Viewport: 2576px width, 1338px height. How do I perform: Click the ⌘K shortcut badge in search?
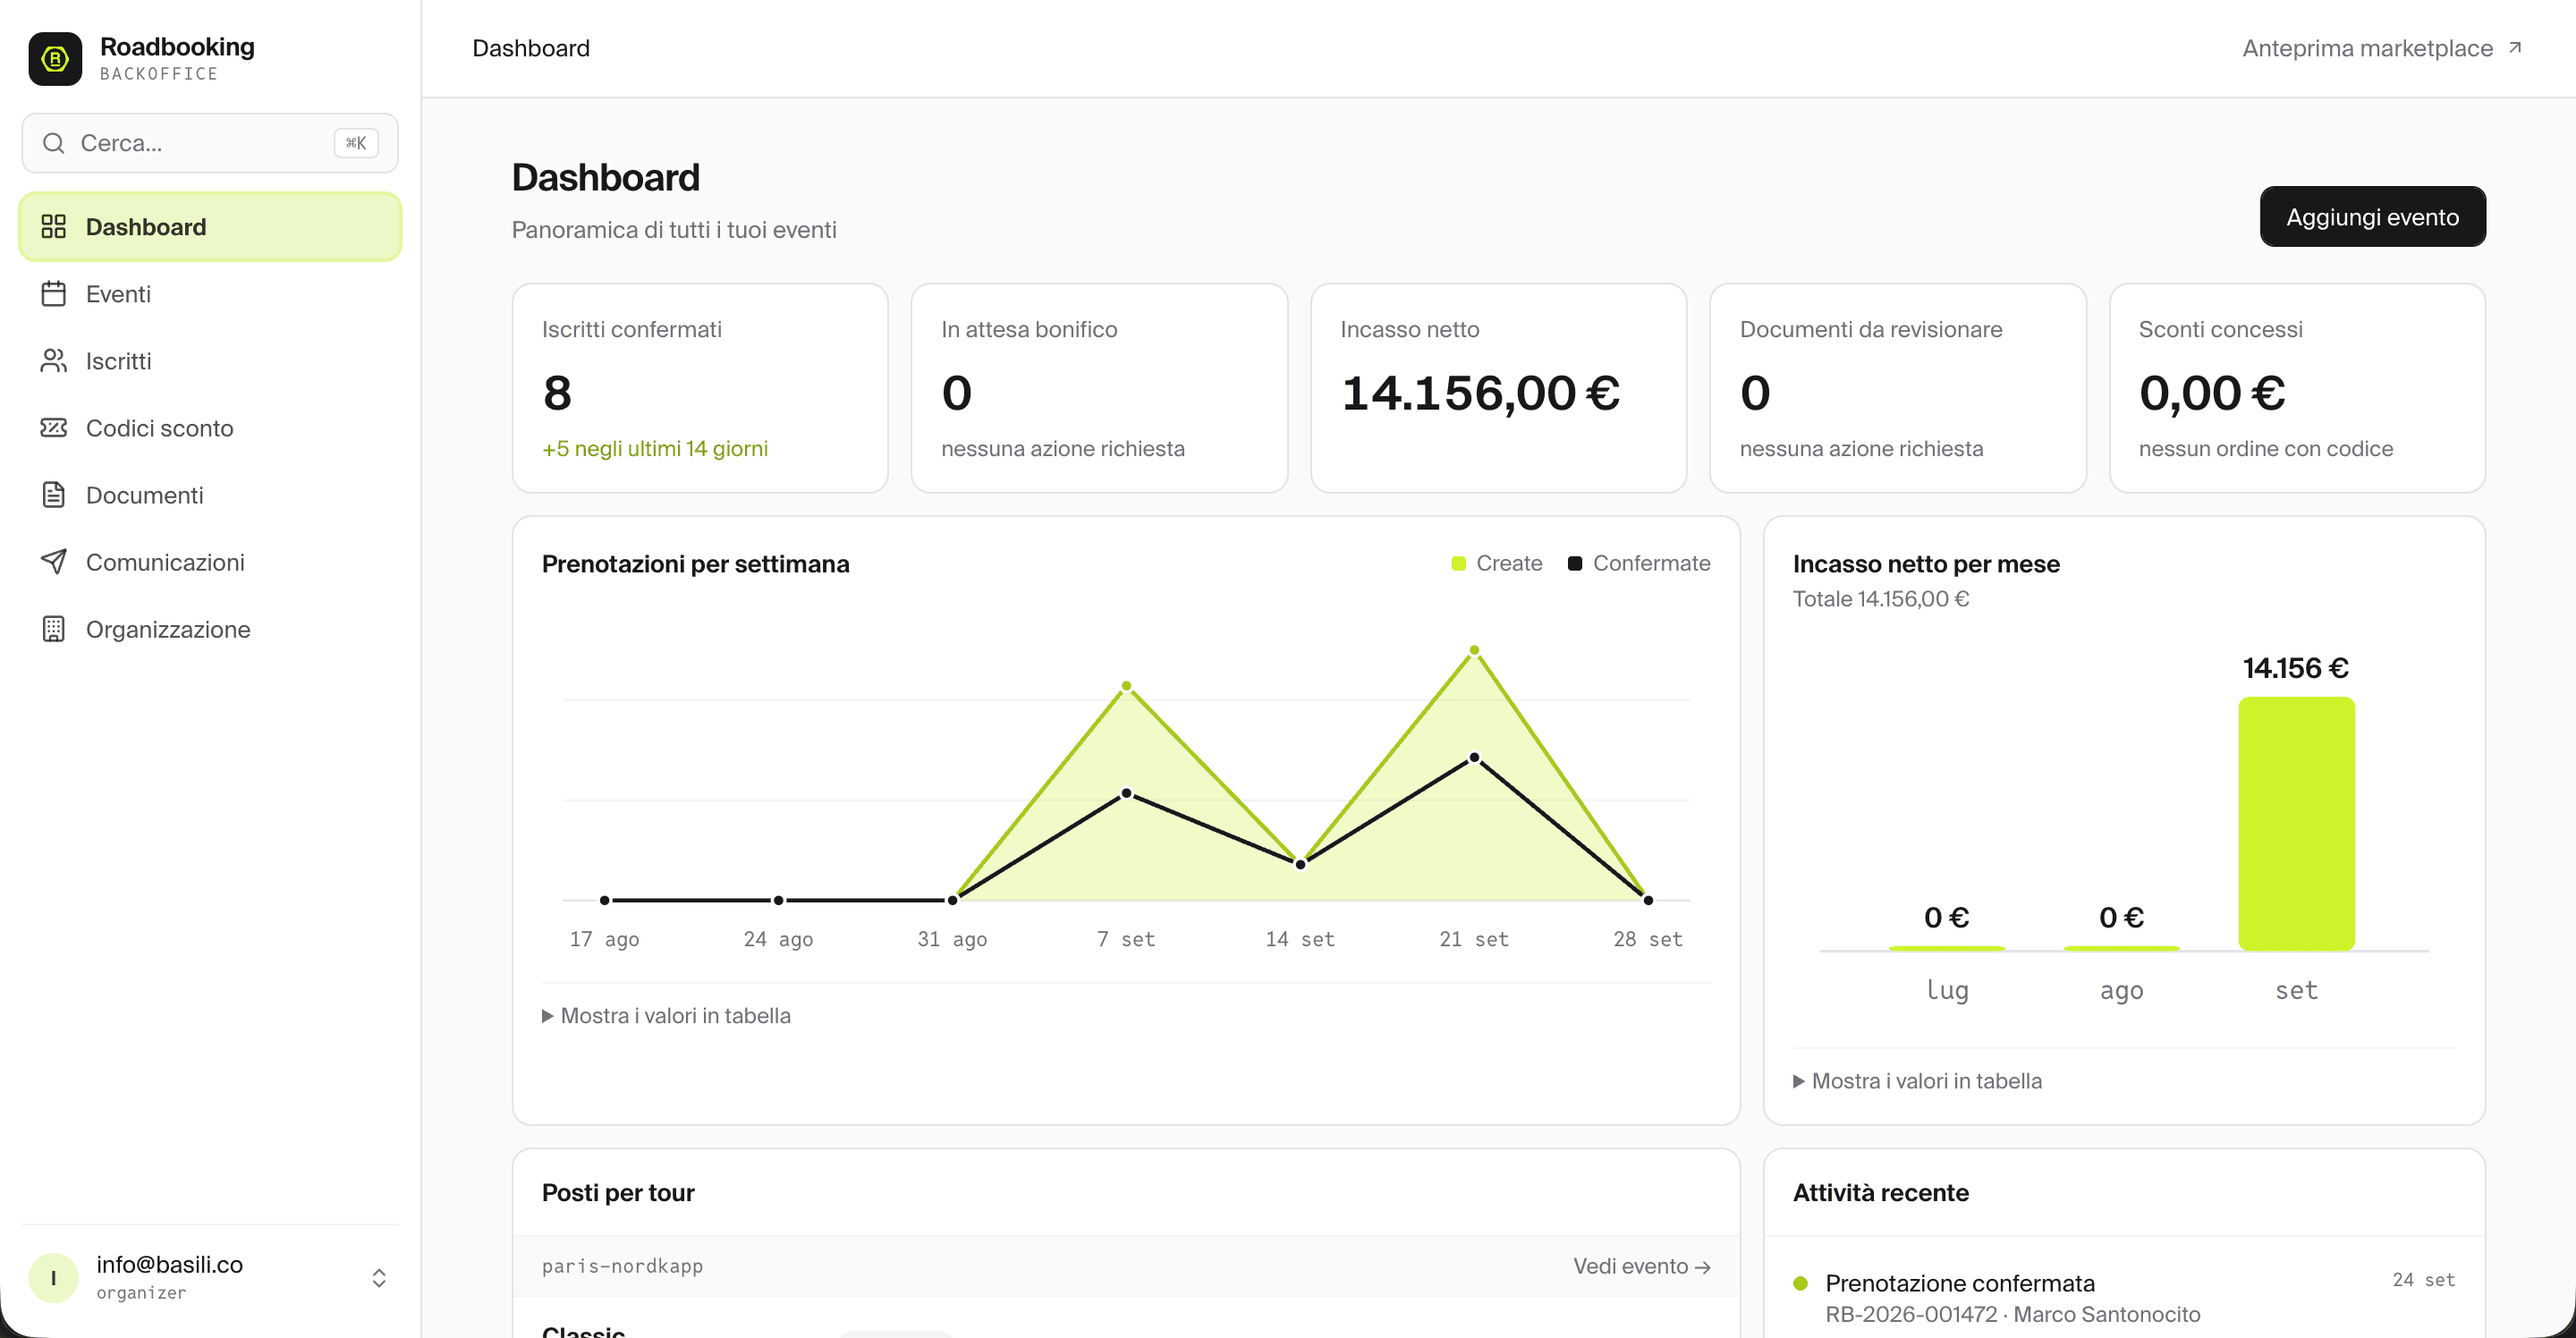click(356, 143)
